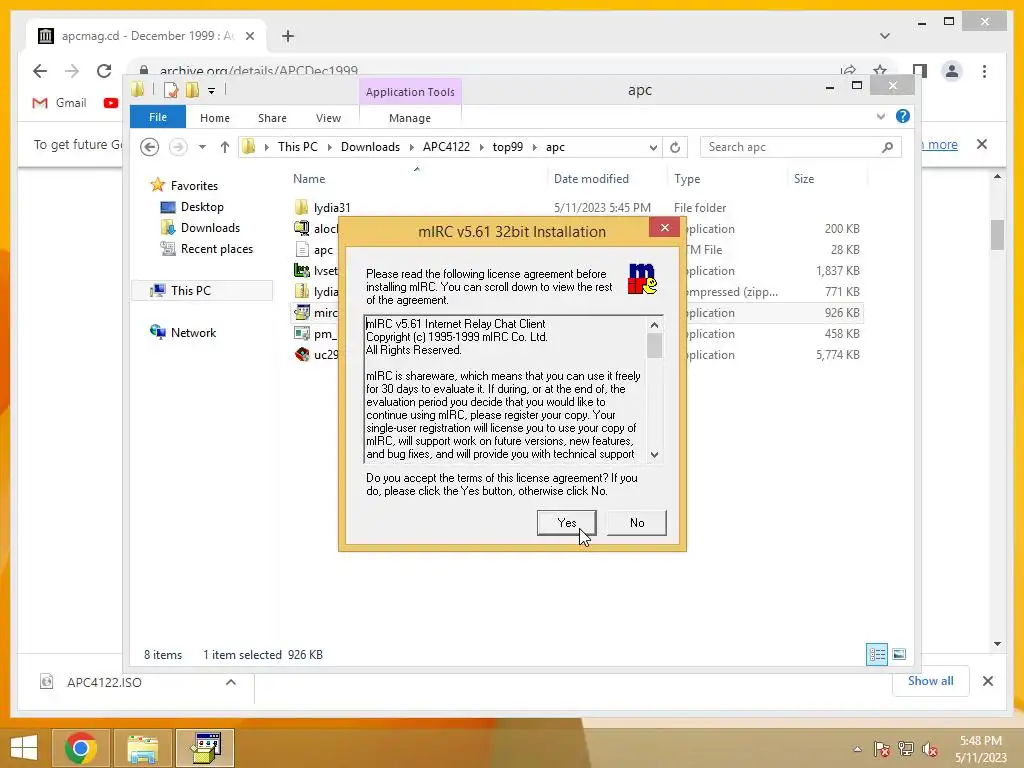This screenshot has height=768, width=1024.
Task: Switch to details view layout icon
Action: 876,654
